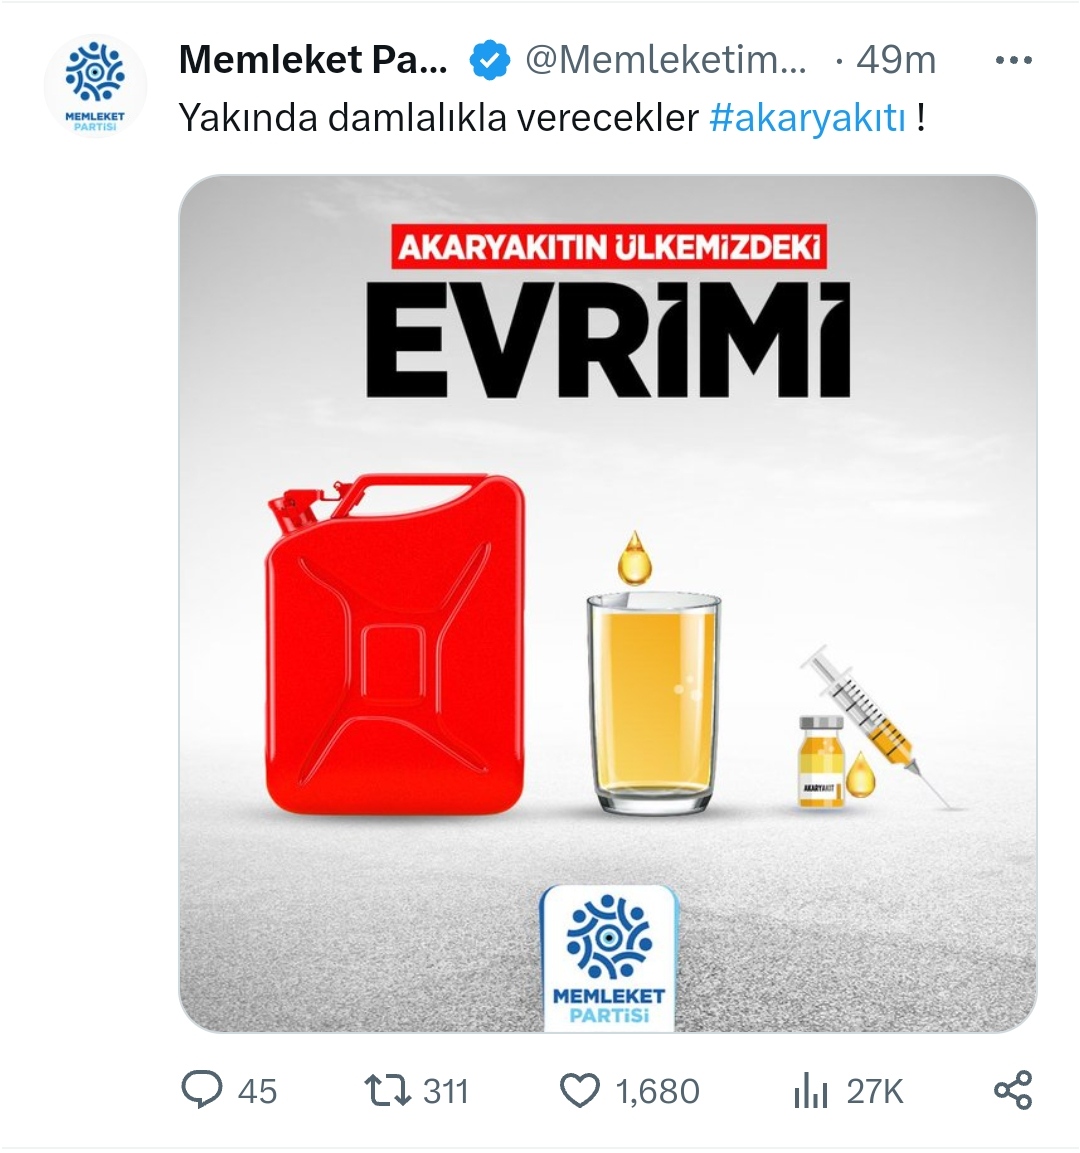Click the 1,680 likes count
This screenshot has width=1080, height=1153.
coord(657,1091)
